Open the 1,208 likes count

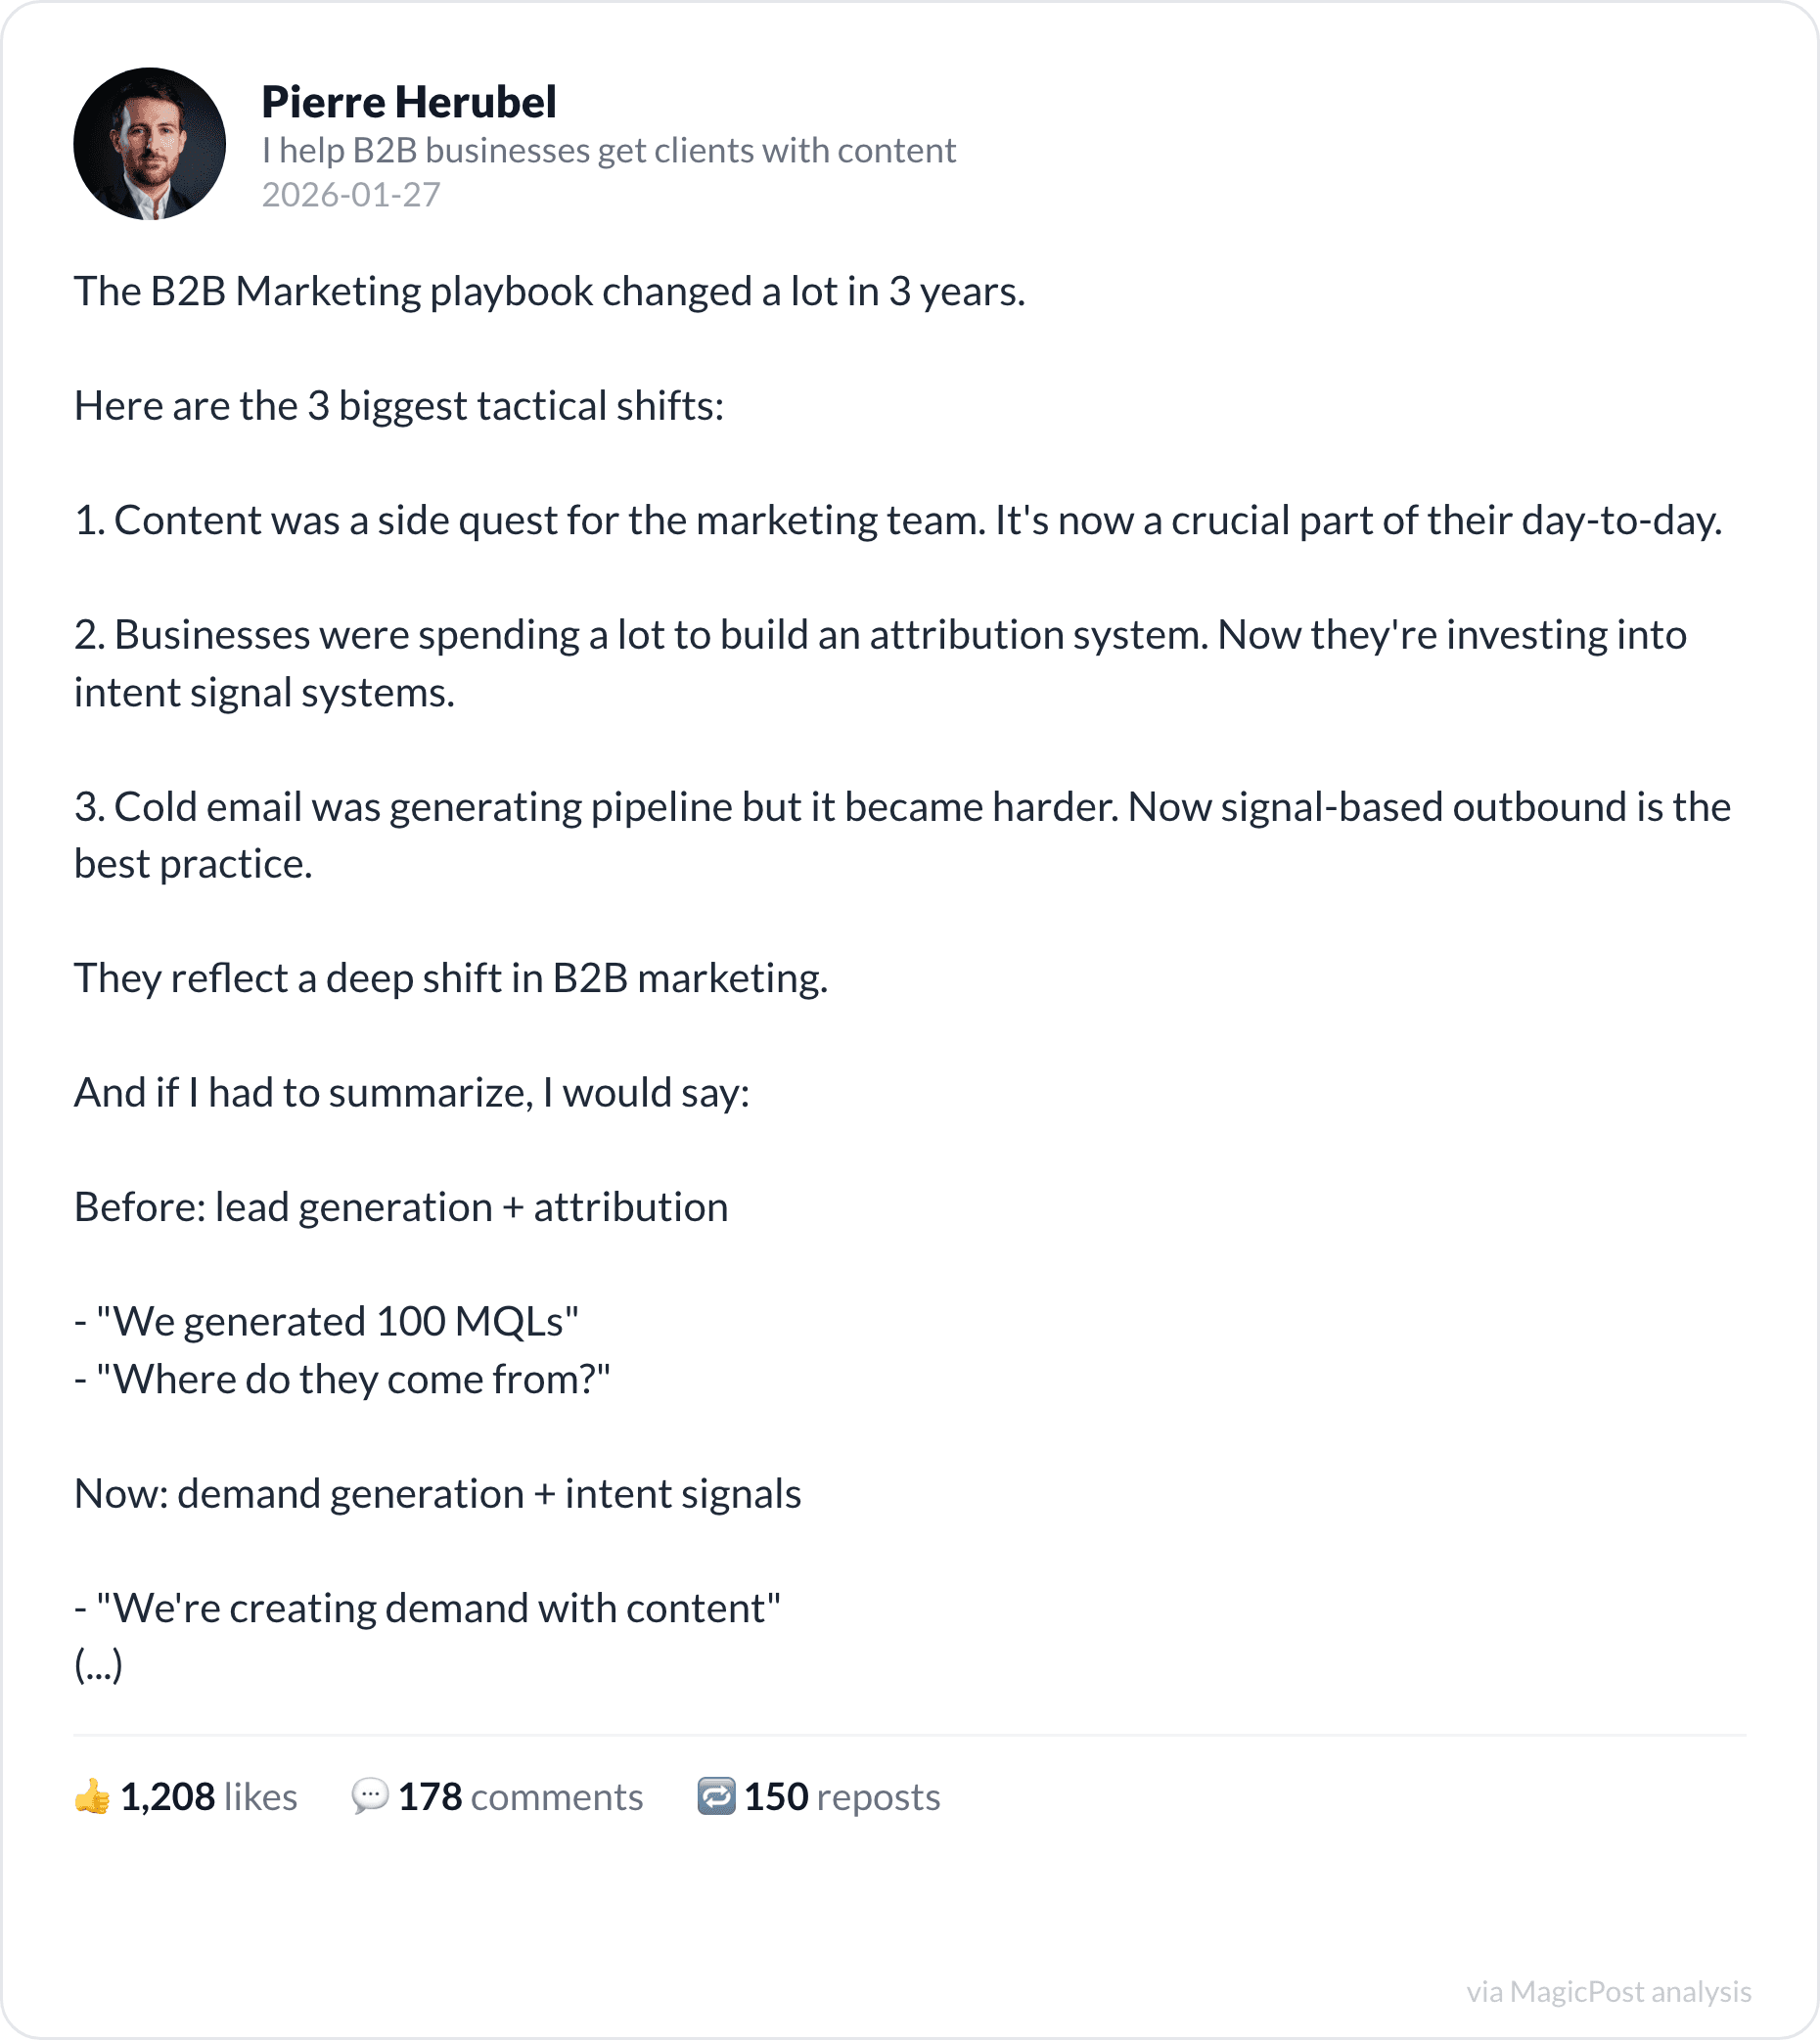pos(209,1797)
